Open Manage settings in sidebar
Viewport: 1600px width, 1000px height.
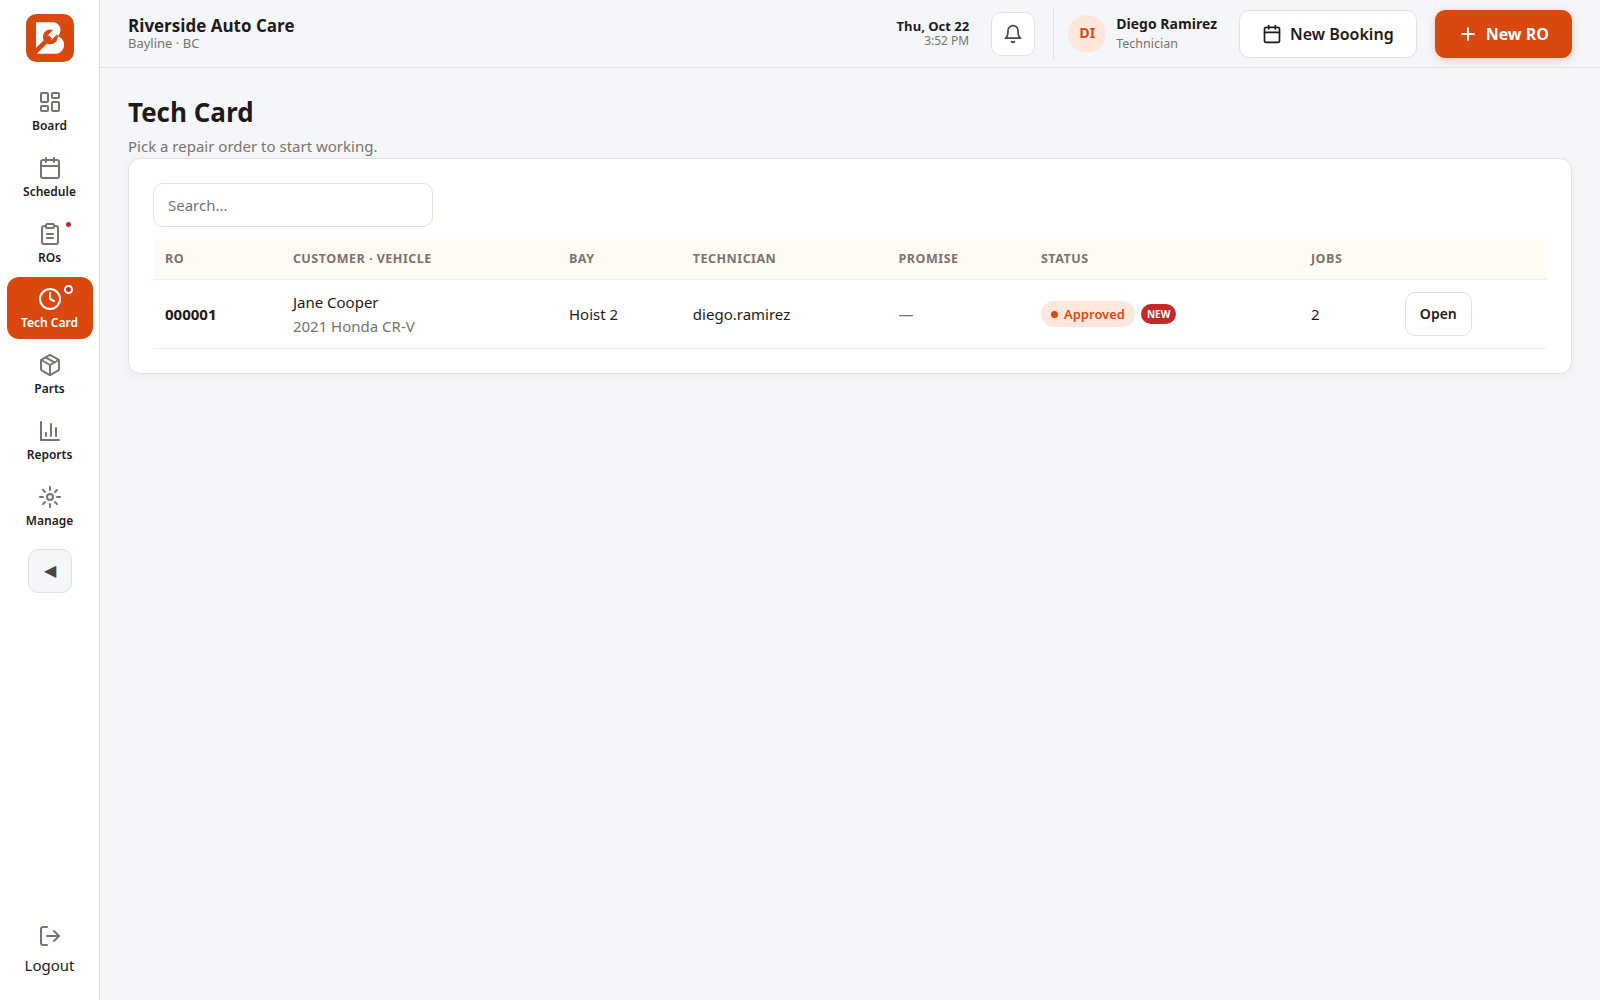tap(50, 506)
